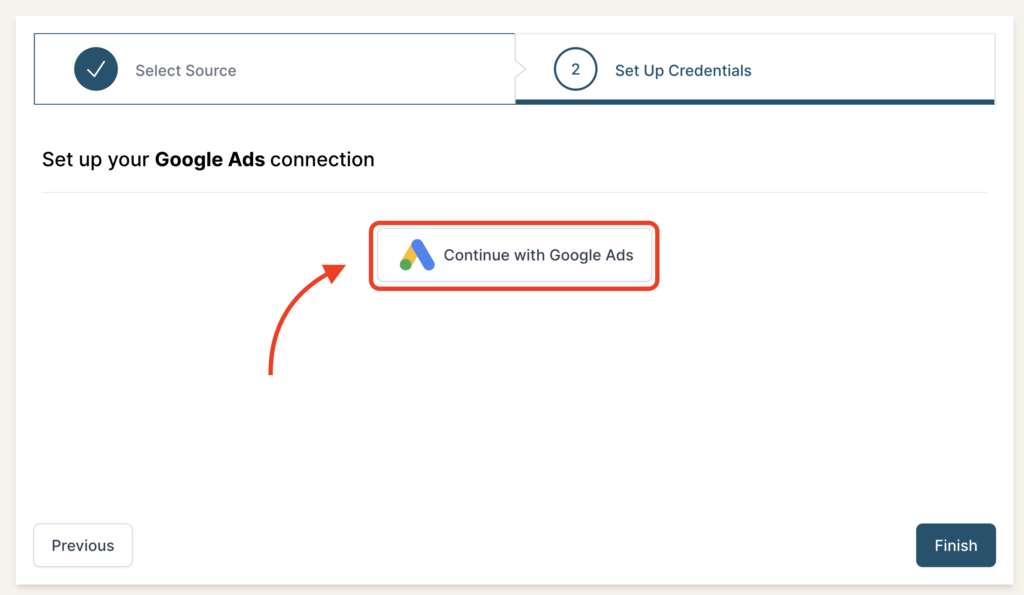Click the Set Up Credentials label text
1024x595 pixels.
(x=684, y=70)
